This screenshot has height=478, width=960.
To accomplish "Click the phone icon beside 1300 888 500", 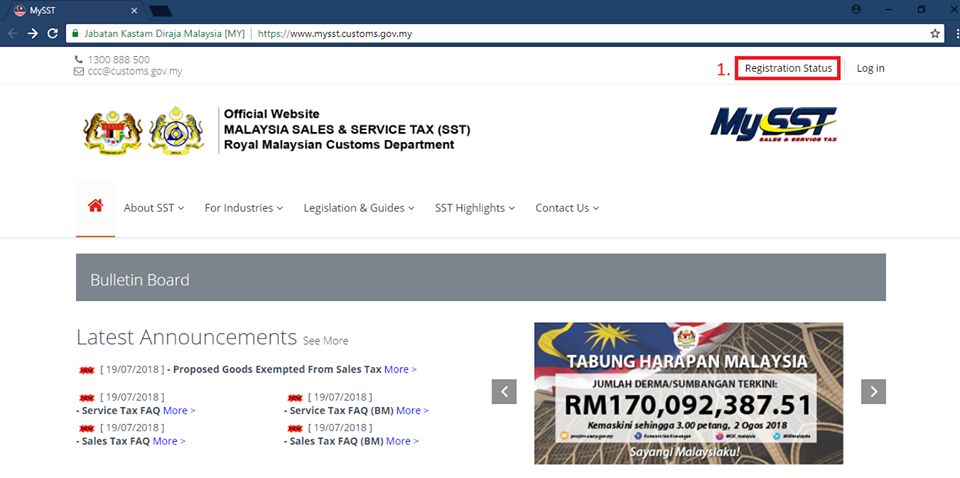I will point(78,60).
